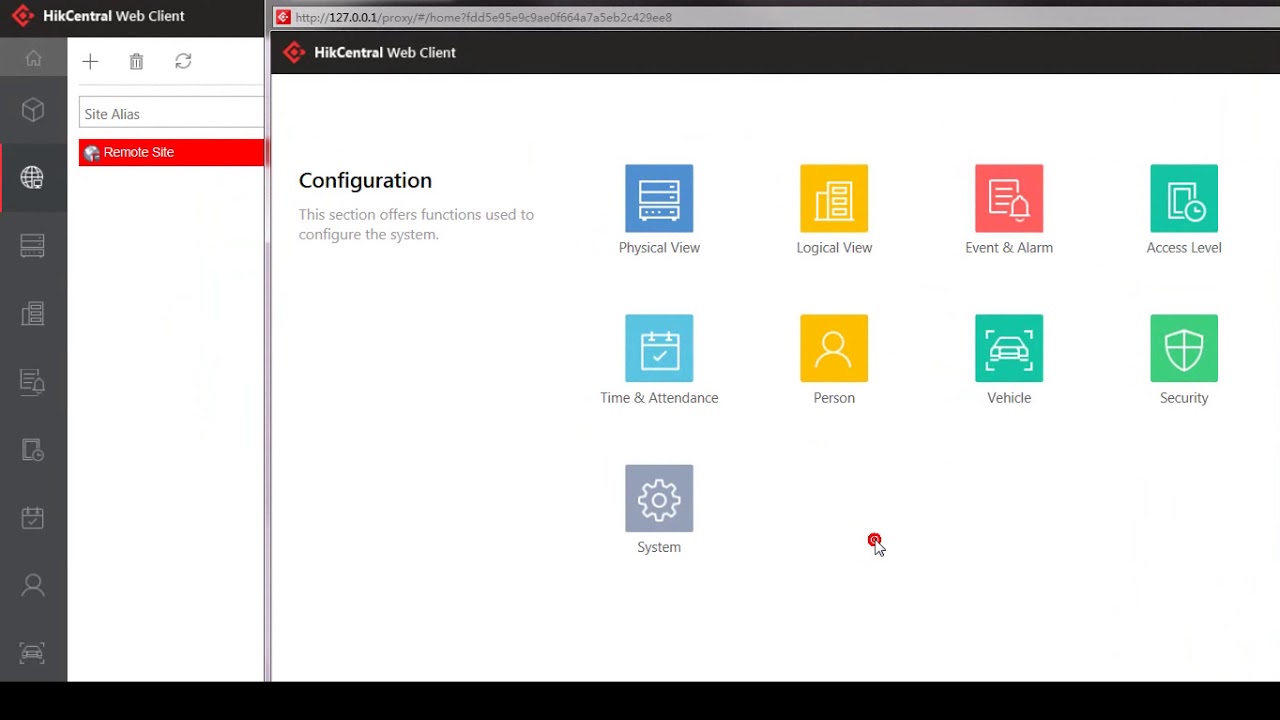The image size is (1280, 720).
Task: Open the Physical View configuration tile
Action: click(659, 198)
